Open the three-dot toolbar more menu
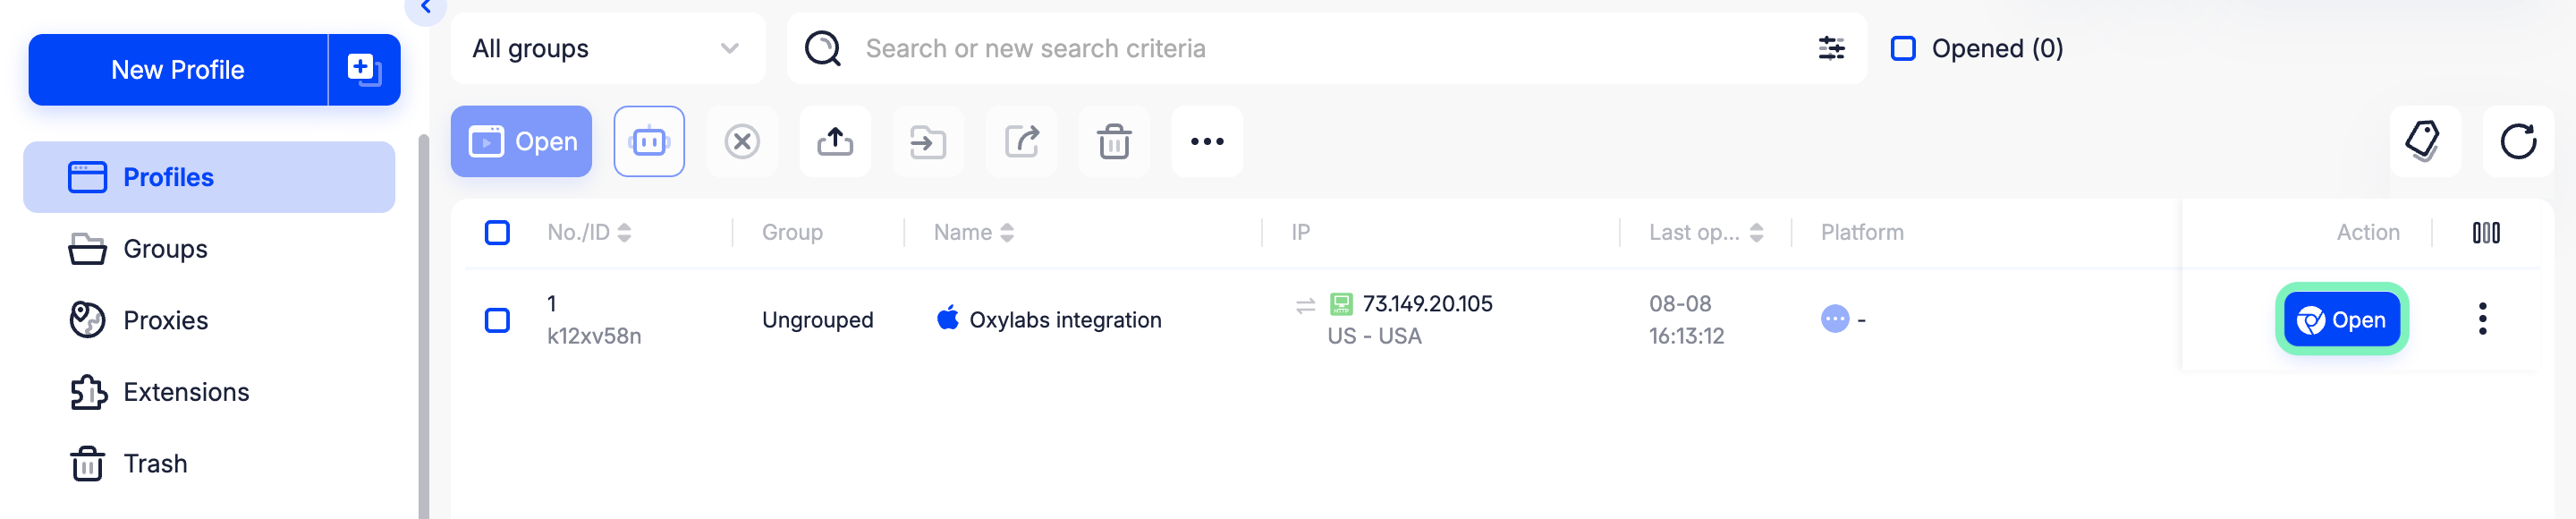Image resolution: width=2576 pixels, height=519 pixels. (1206, 142)
